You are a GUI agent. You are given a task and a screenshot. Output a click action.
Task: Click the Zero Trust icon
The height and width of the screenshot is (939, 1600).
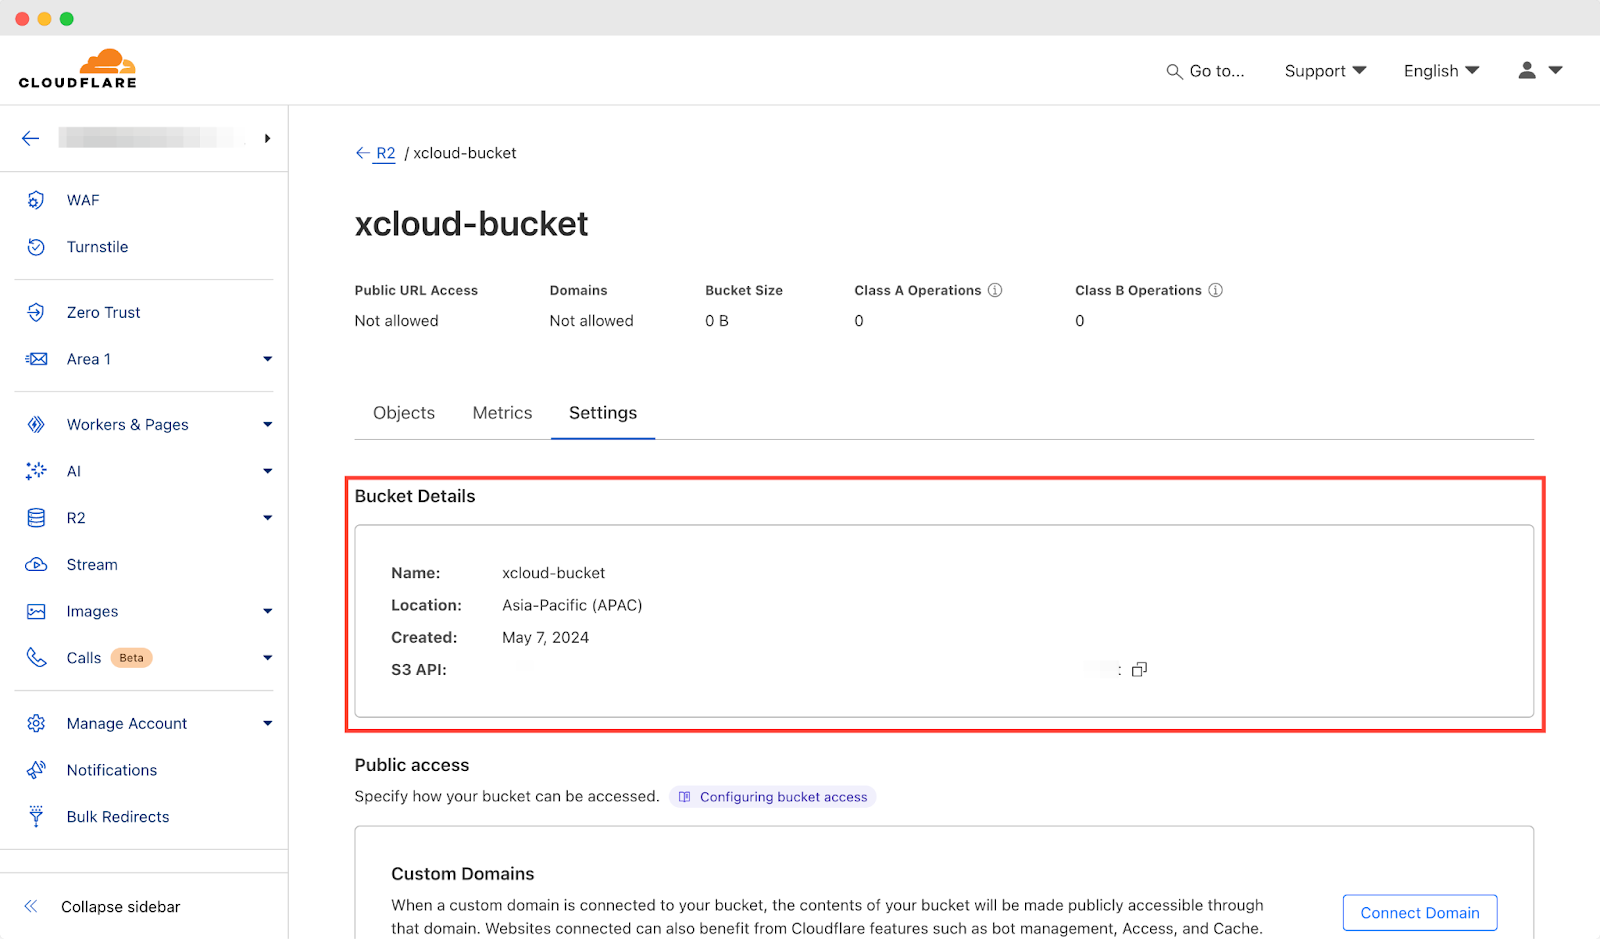tap(36, 312)
